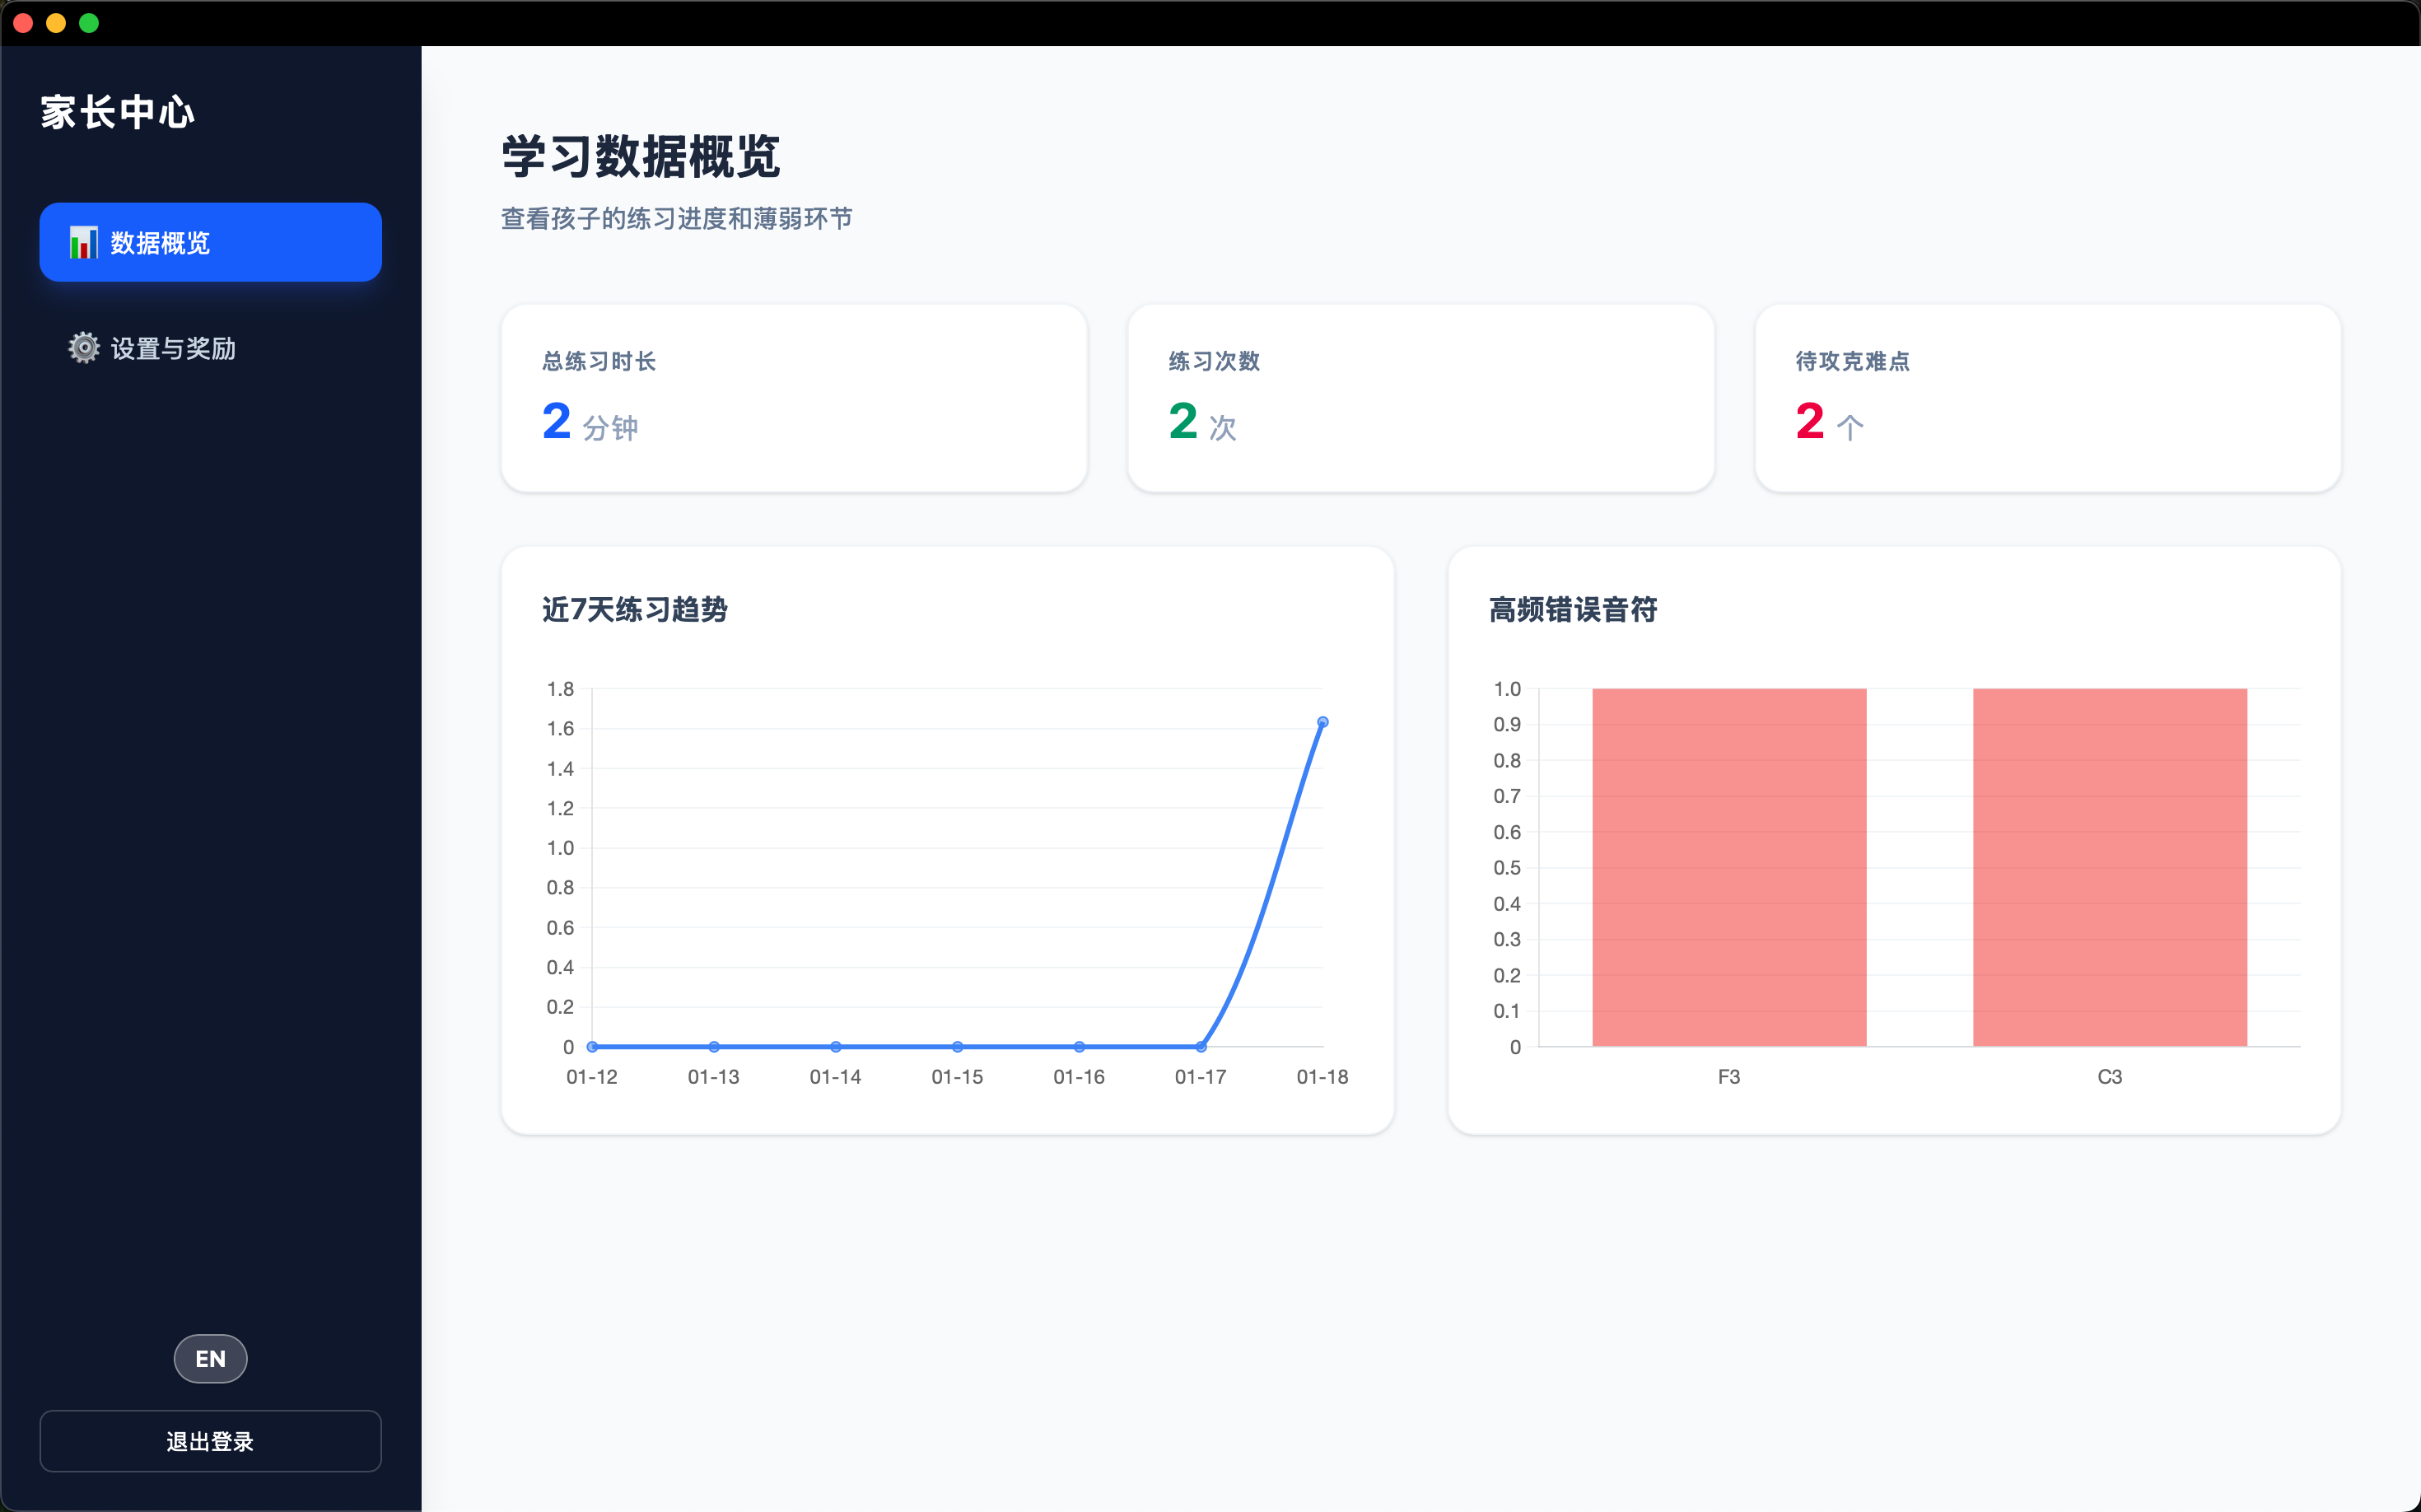Click the 待攻克难点 stat card
The height and width of the screenshot is (1512, 2421).
pyautogui.click(x=2047, y=398)
